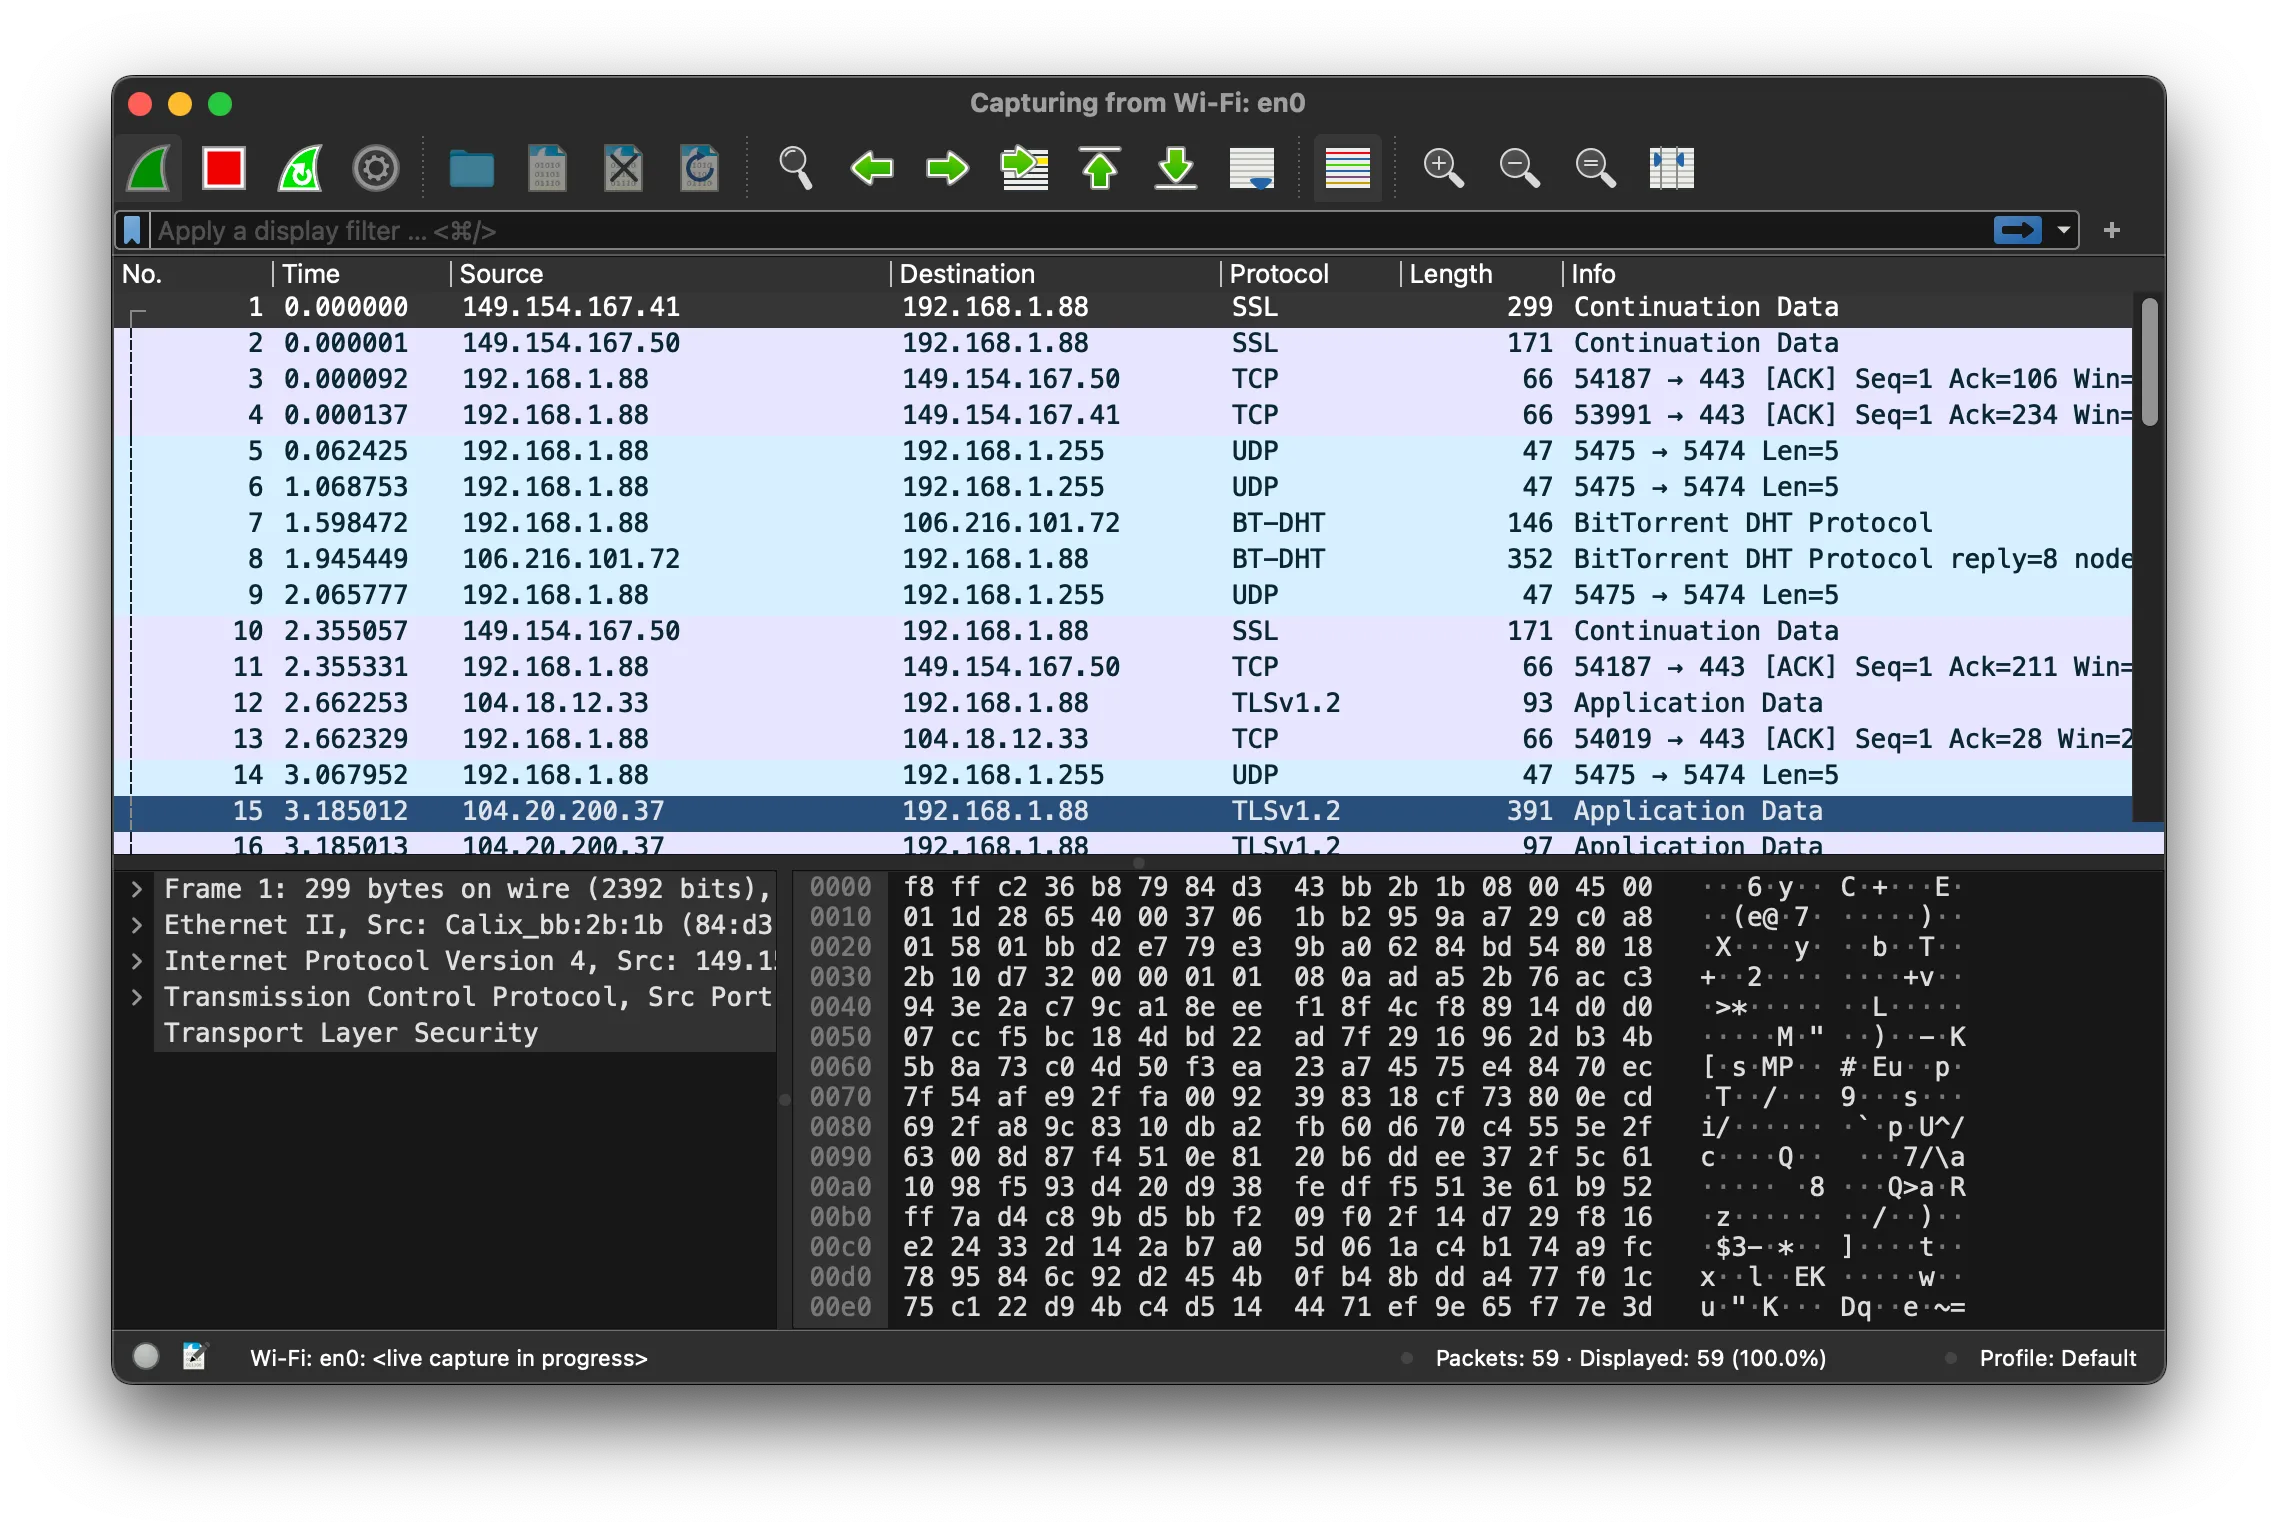The height and width of the screenshot is (1532, 2278).
Task: Open the Profile: Default selector
Action: [2057, 1358]
